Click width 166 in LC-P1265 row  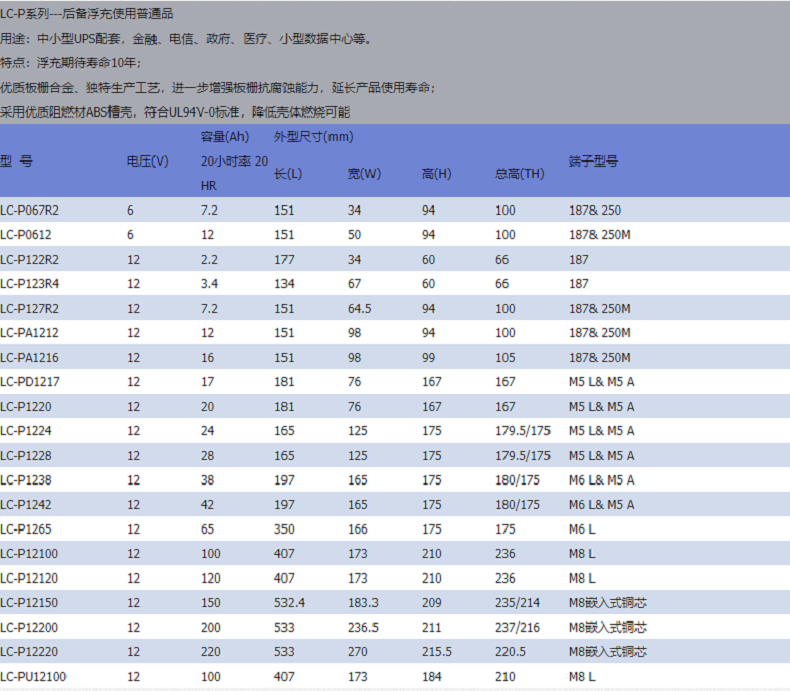click(x=358, y=530)
